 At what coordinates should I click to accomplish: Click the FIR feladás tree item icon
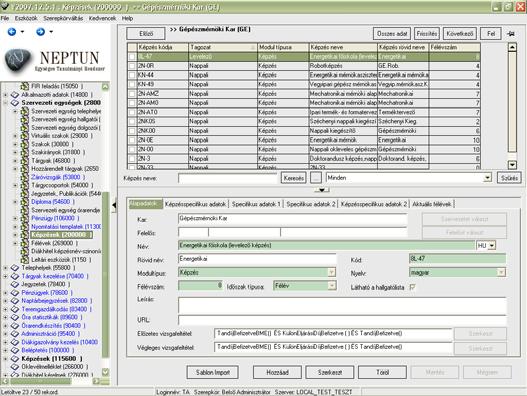(25, 86)
